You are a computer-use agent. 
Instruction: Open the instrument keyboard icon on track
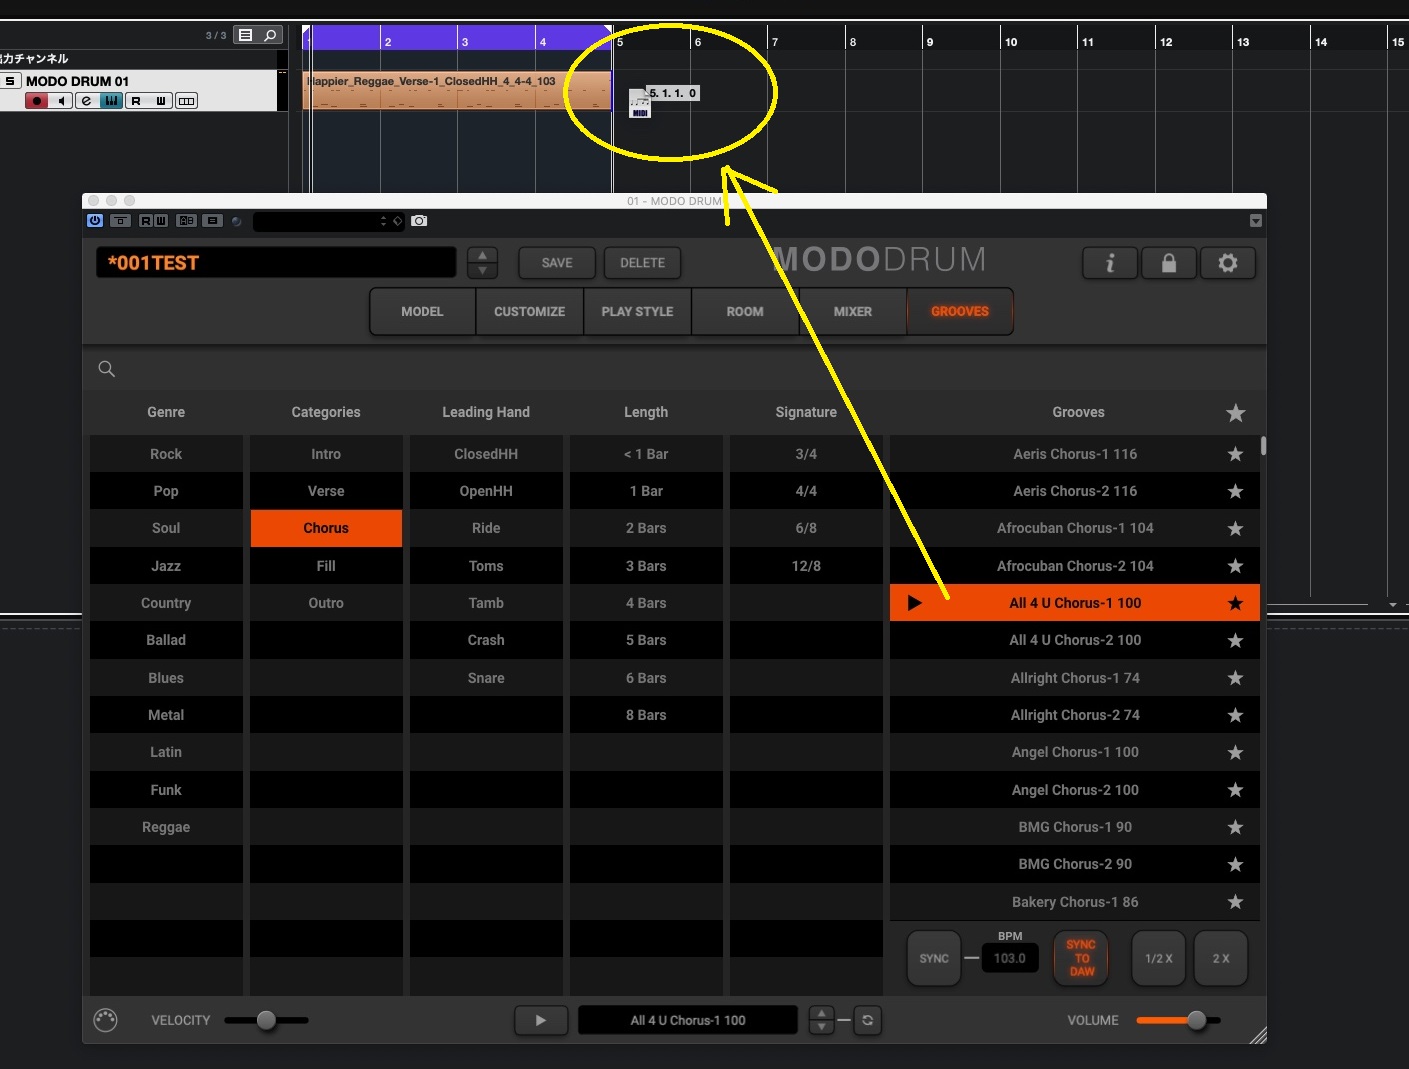pos(111,101)
